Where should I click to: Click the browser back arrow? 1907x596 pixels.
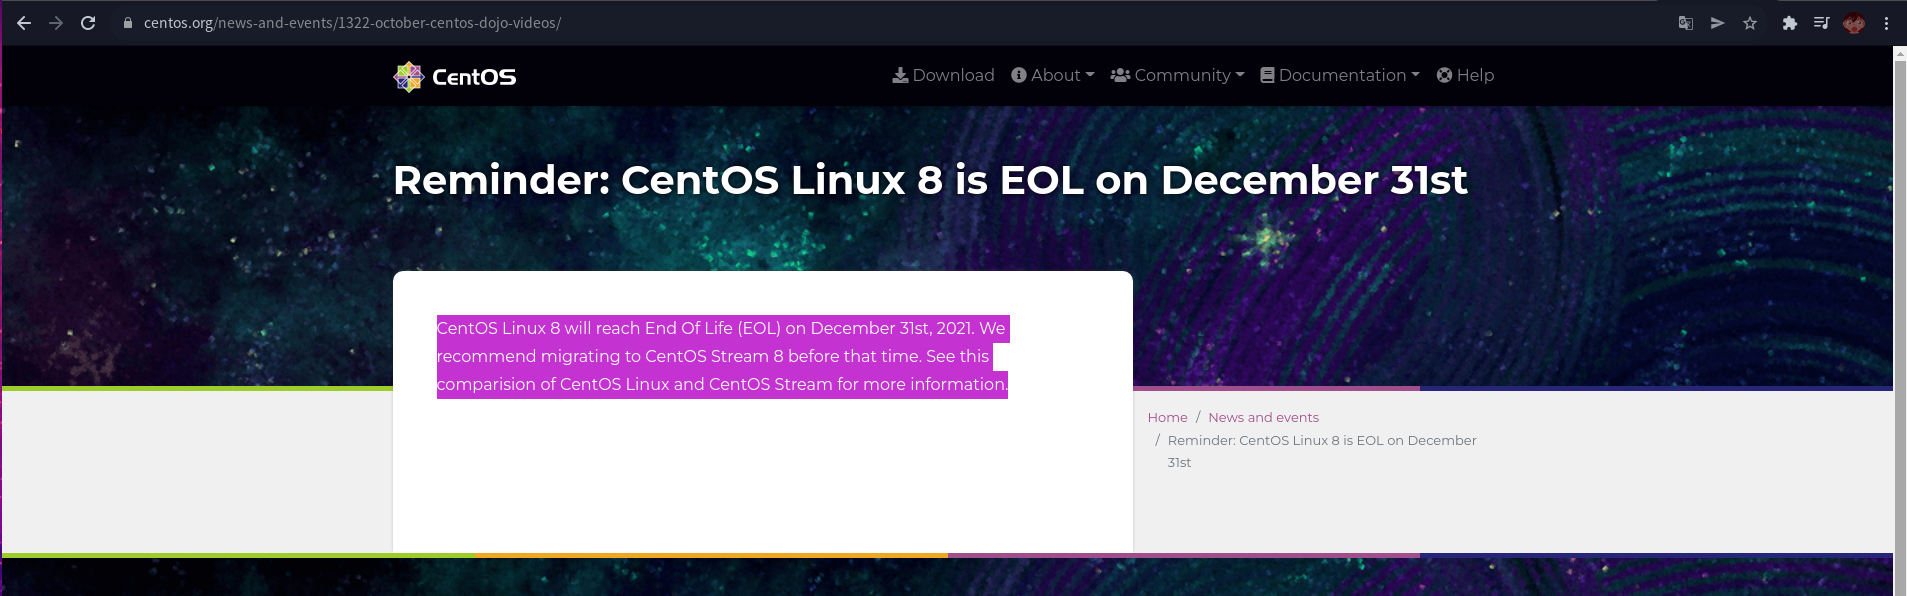[24, 23]
